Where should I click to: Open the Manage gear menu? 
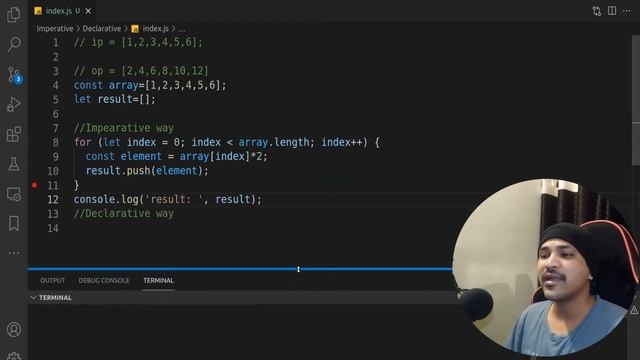[x=14, y=356]
